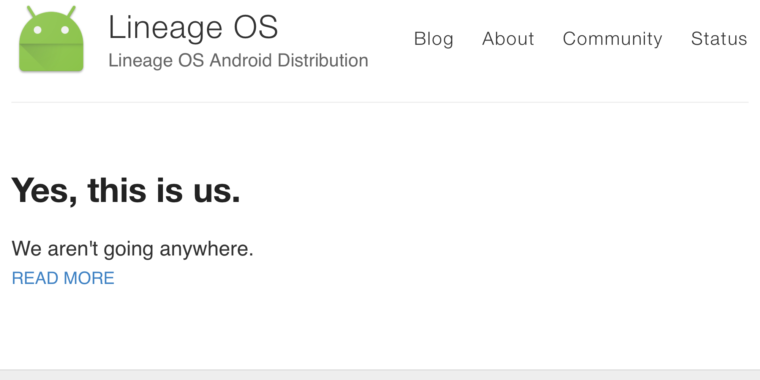760x380 pixels.
Task: Go to the Community section
Action: tap(612, 39)
